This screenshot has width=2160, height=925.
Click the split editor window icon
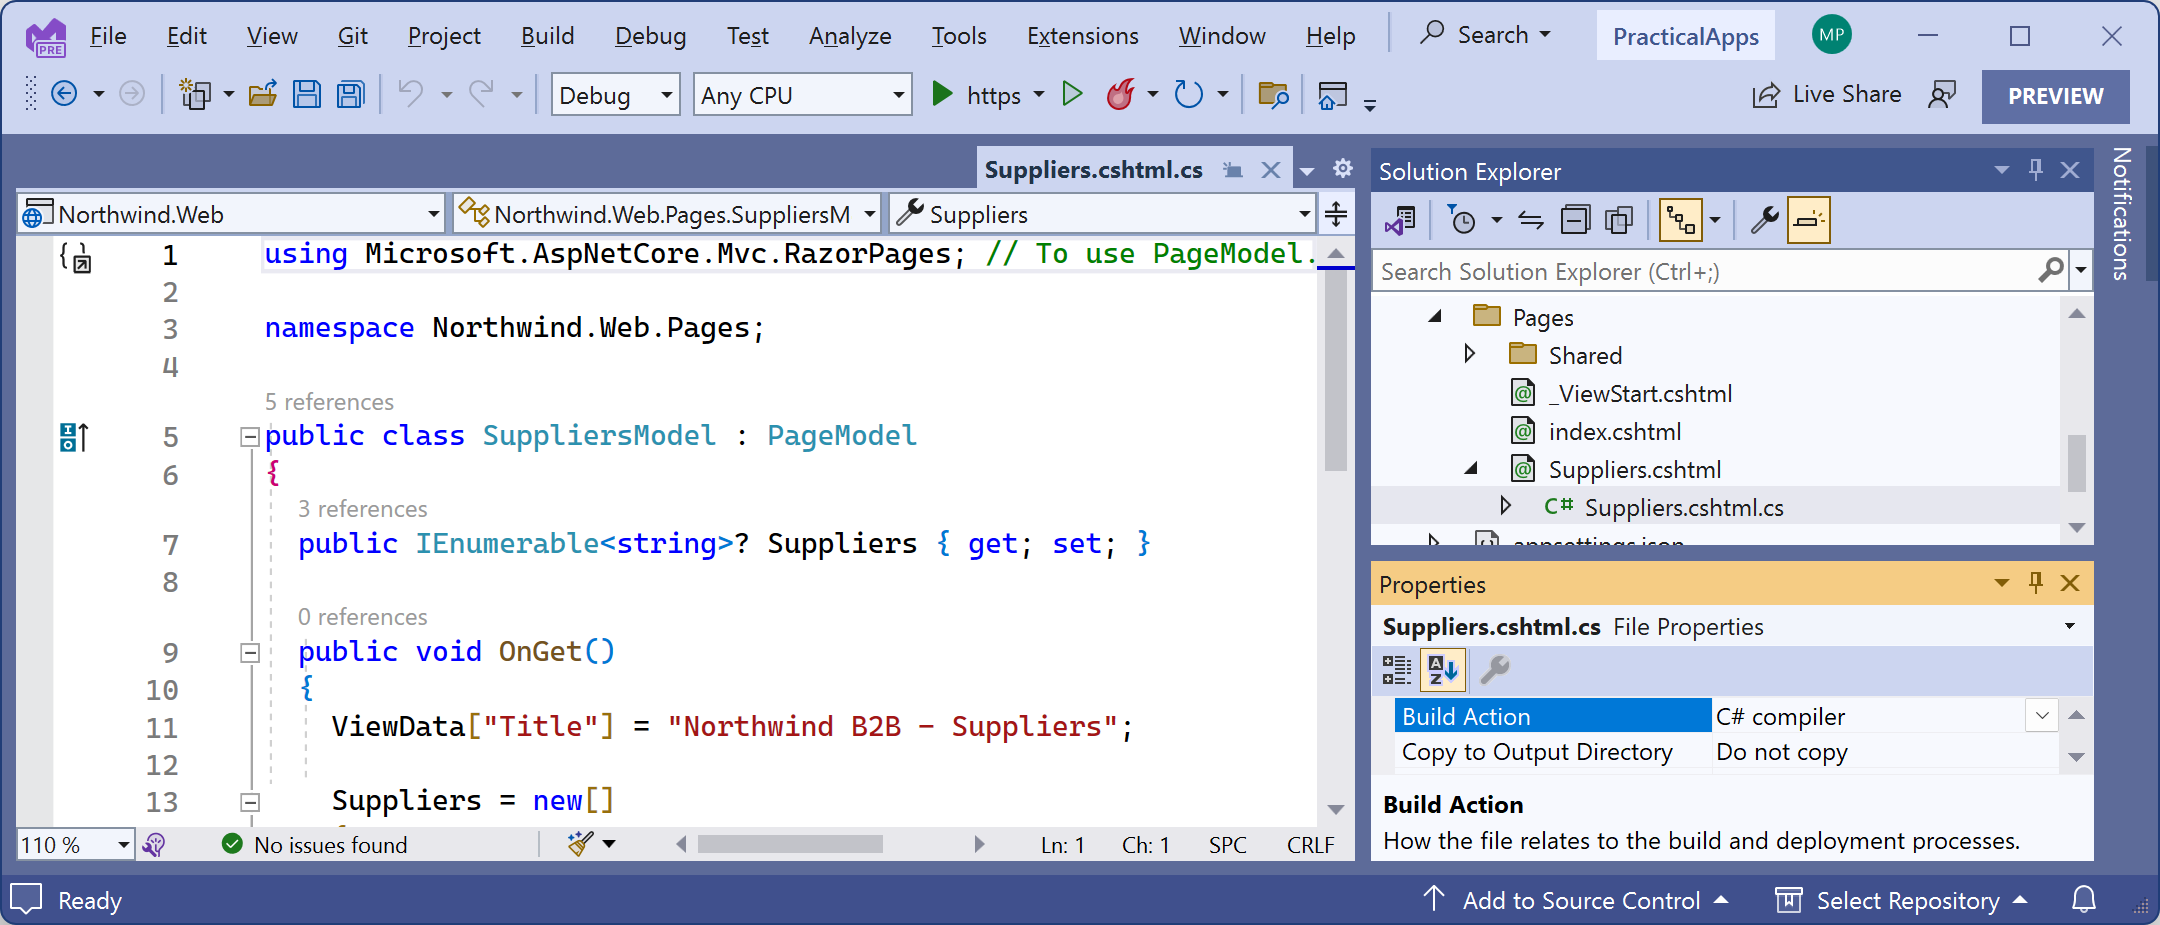coord(1336,214)
